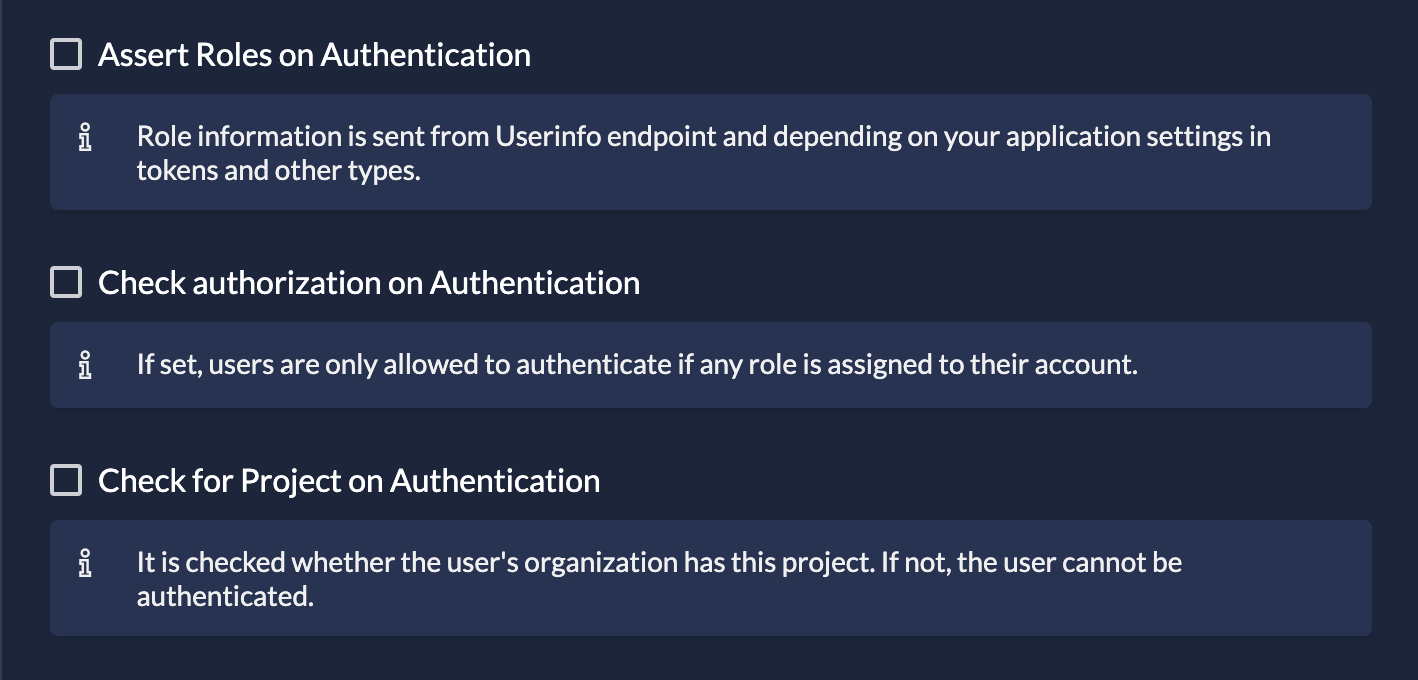This screenshot has height=680, width=1418.
Task: Click info icon beside user's organization note
Action: [85, 563]
